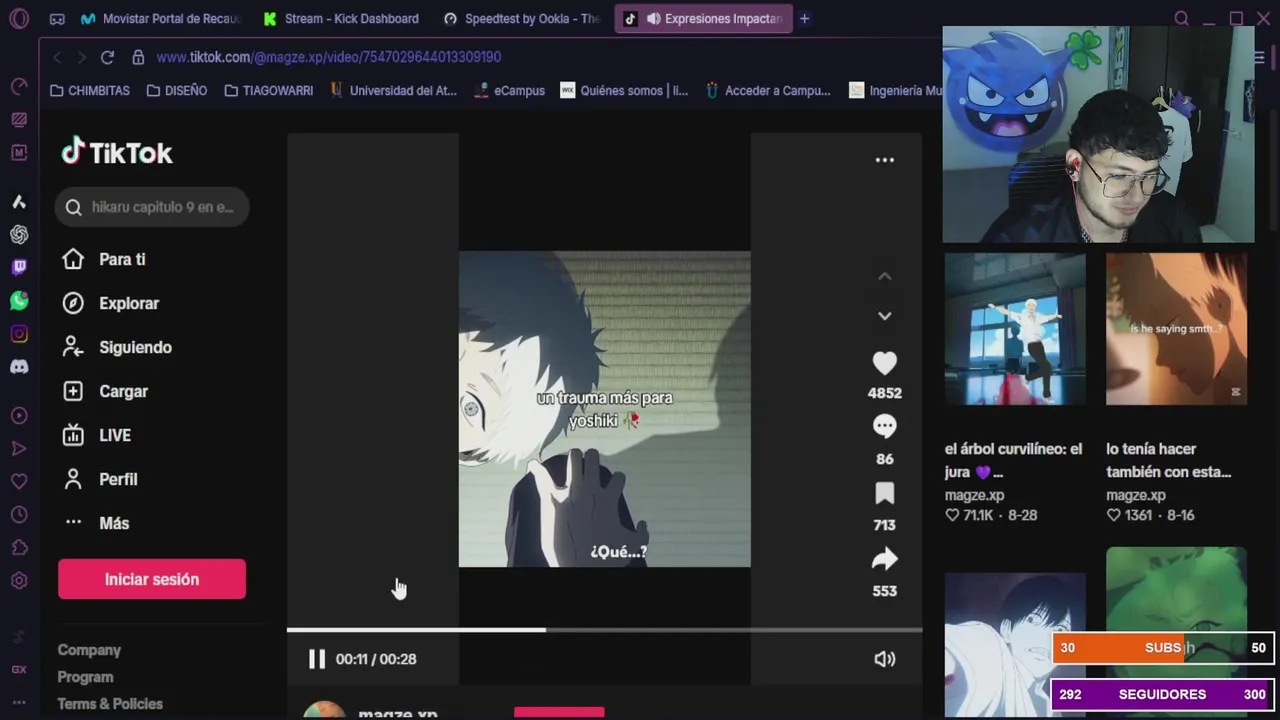Open video options three-dots menu
This screenshot has height=720, width=1280.
tap(884, 160)
